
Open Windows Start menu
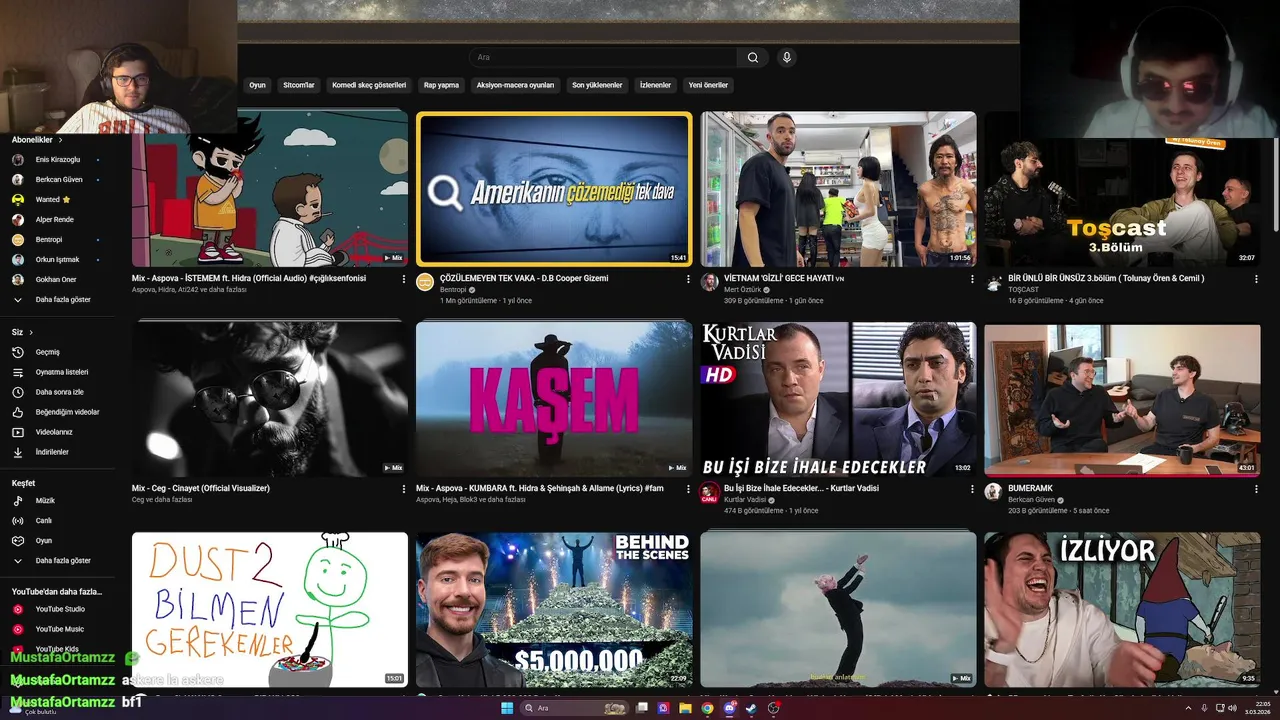click(506, 708)
